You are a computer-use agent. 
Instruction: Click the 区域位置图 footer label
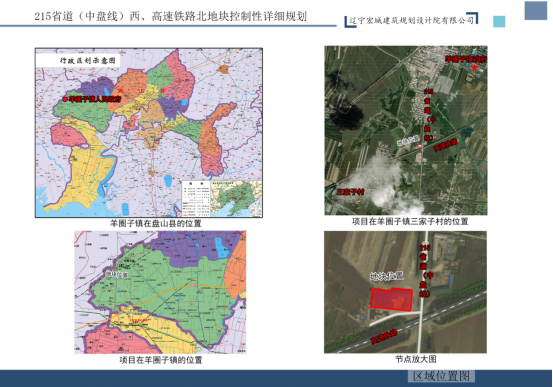pos(441,376)
